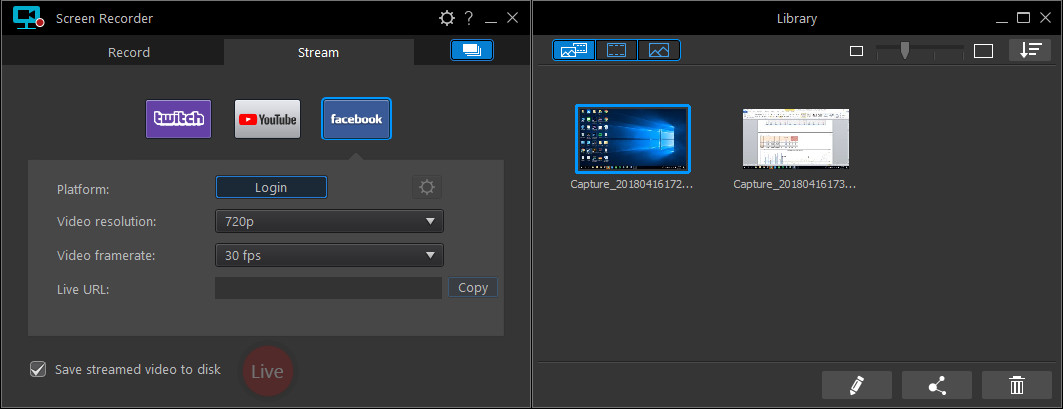Image resolution: width=1063 pixels, height=409 pixels.
Task: Share the selected capture
Action: [x=936, y=385]
